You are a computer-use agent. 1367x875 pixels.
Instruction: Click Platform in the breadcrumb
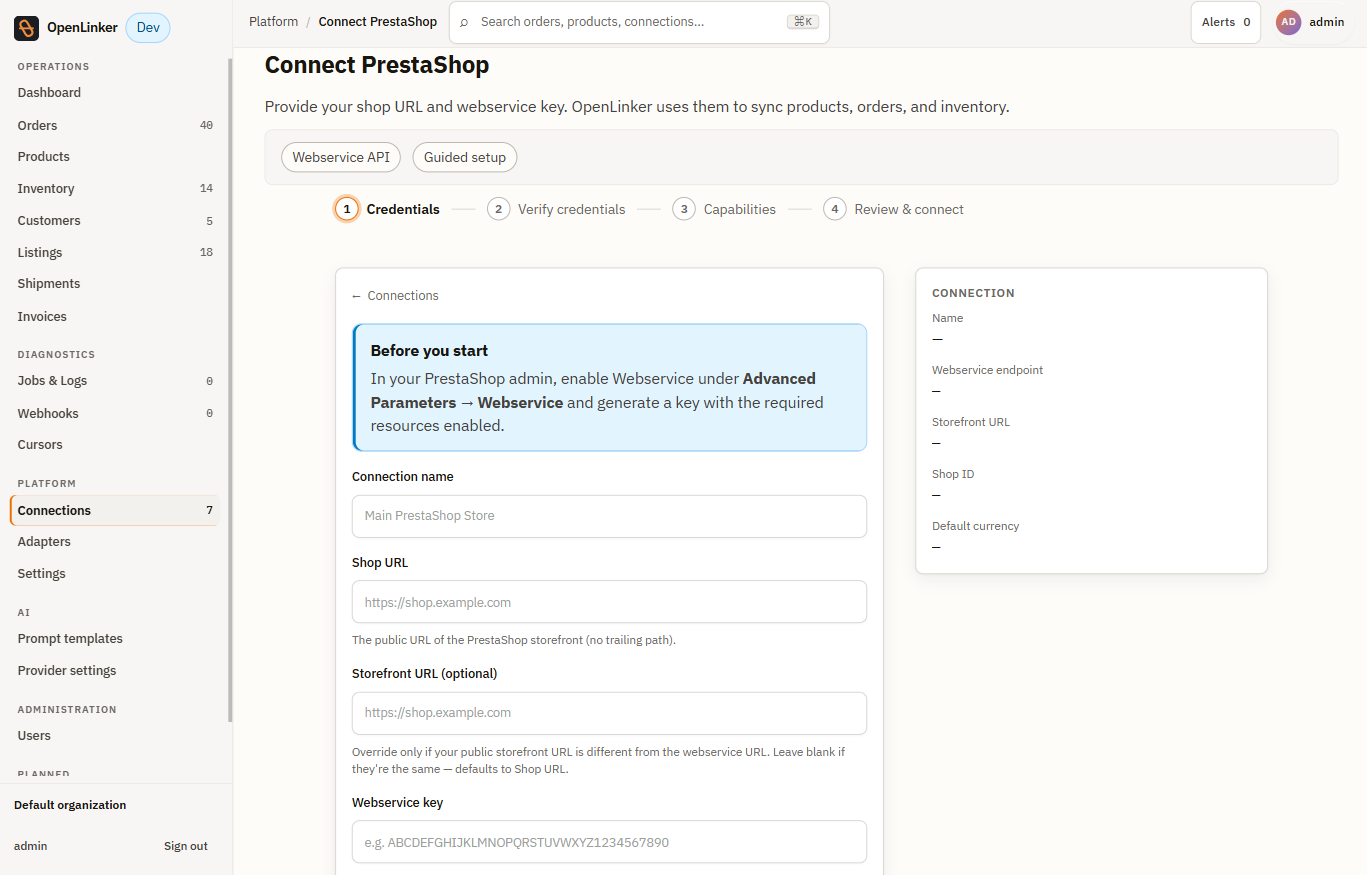(x=274, y=22)
